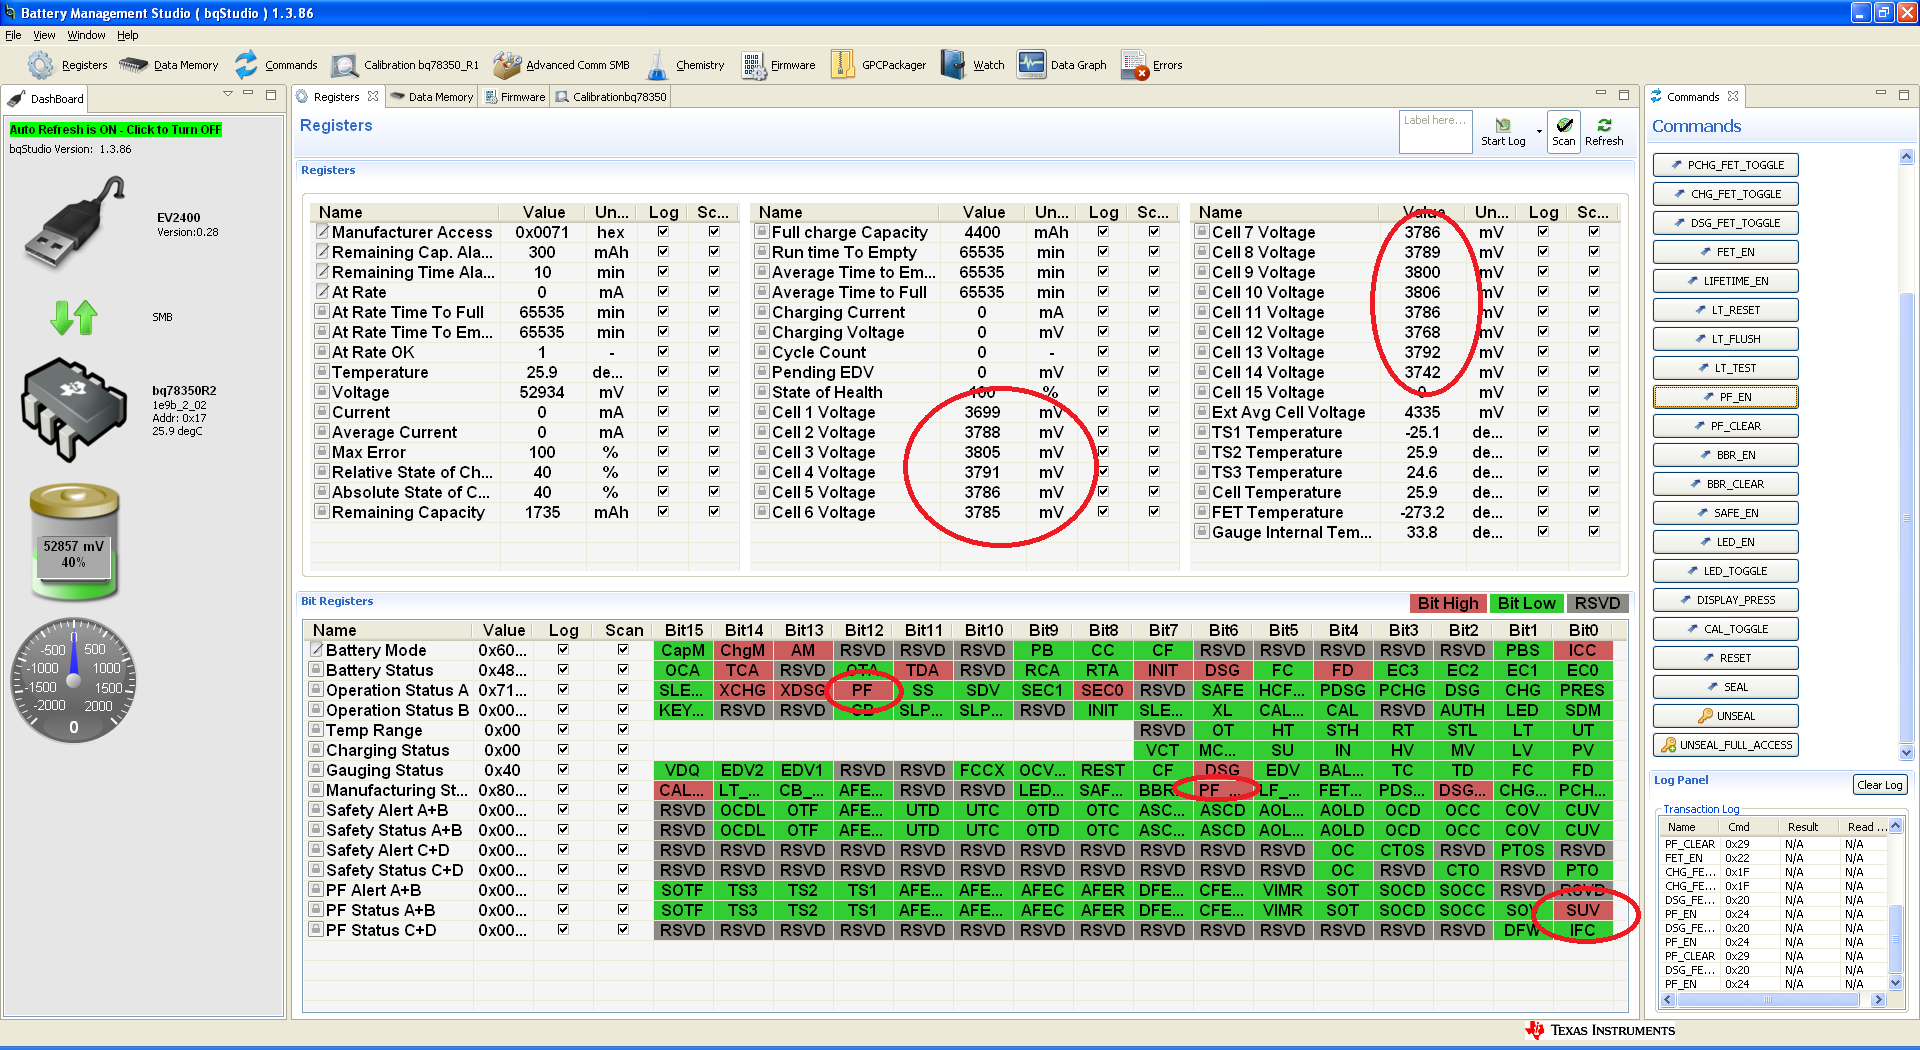Viewport: 1920px width, 1050px height.
Task: Toggle Log checkbox for Full charge Capacity
Action: tap(1103, 231)
